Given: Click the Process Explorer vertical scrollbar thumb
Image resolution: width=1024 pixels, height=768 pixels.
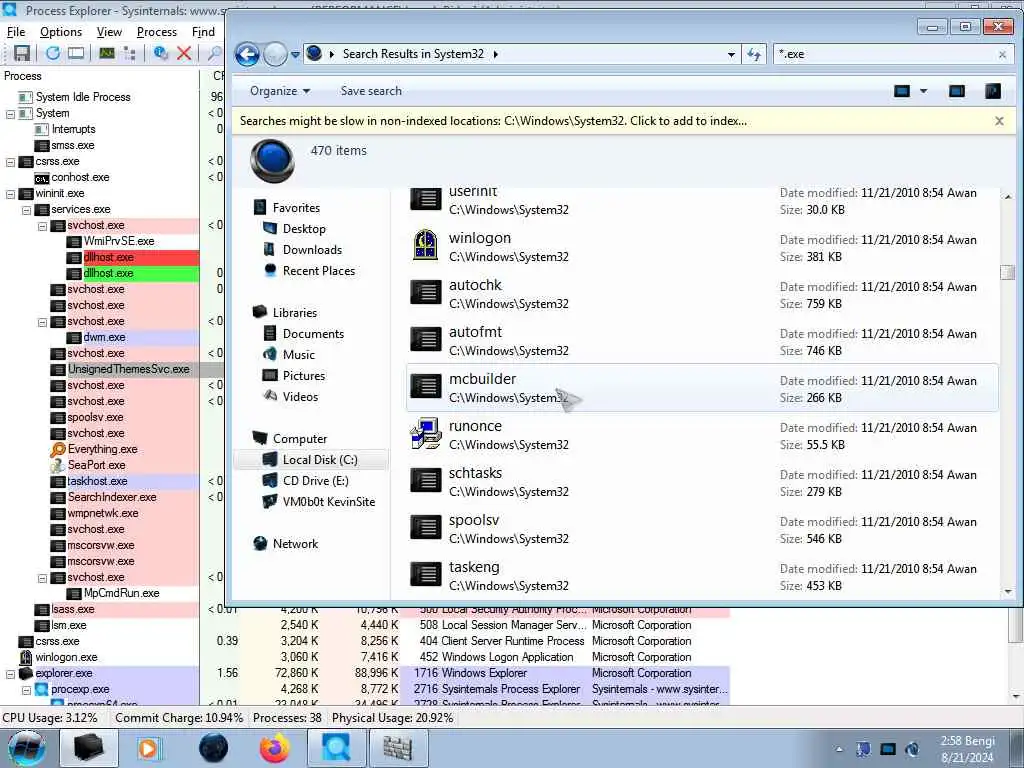Looking at the screenshot, I should click(x=1016, y=626).
